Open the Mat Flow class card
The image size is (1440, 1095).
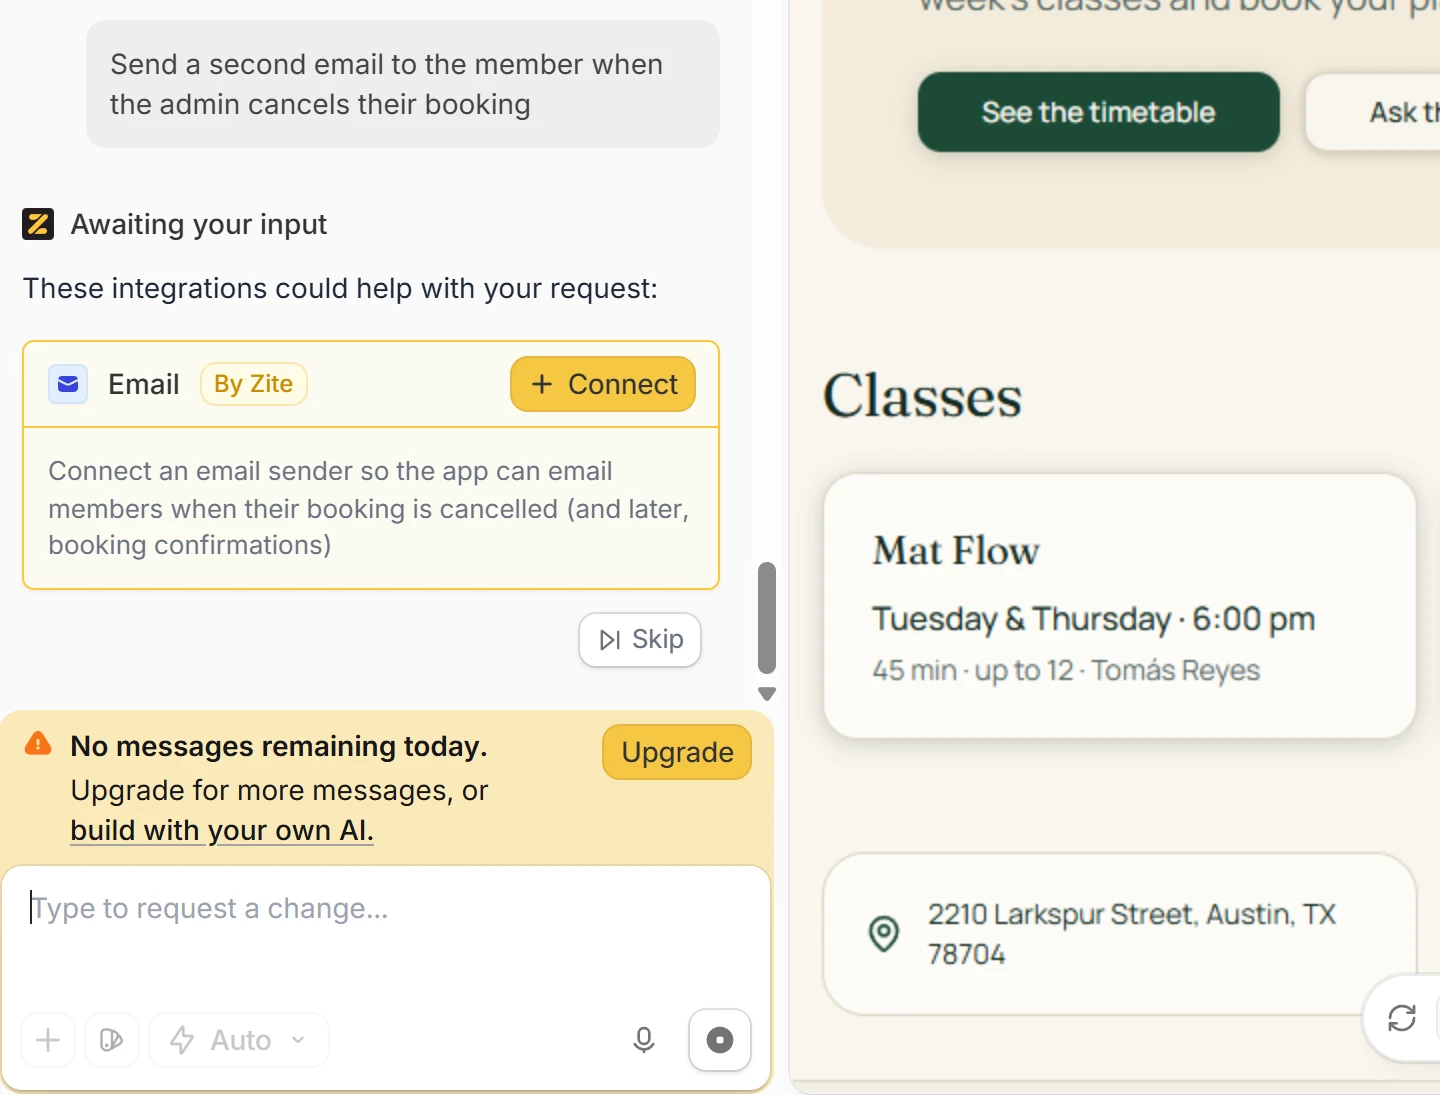(1120, 606)
